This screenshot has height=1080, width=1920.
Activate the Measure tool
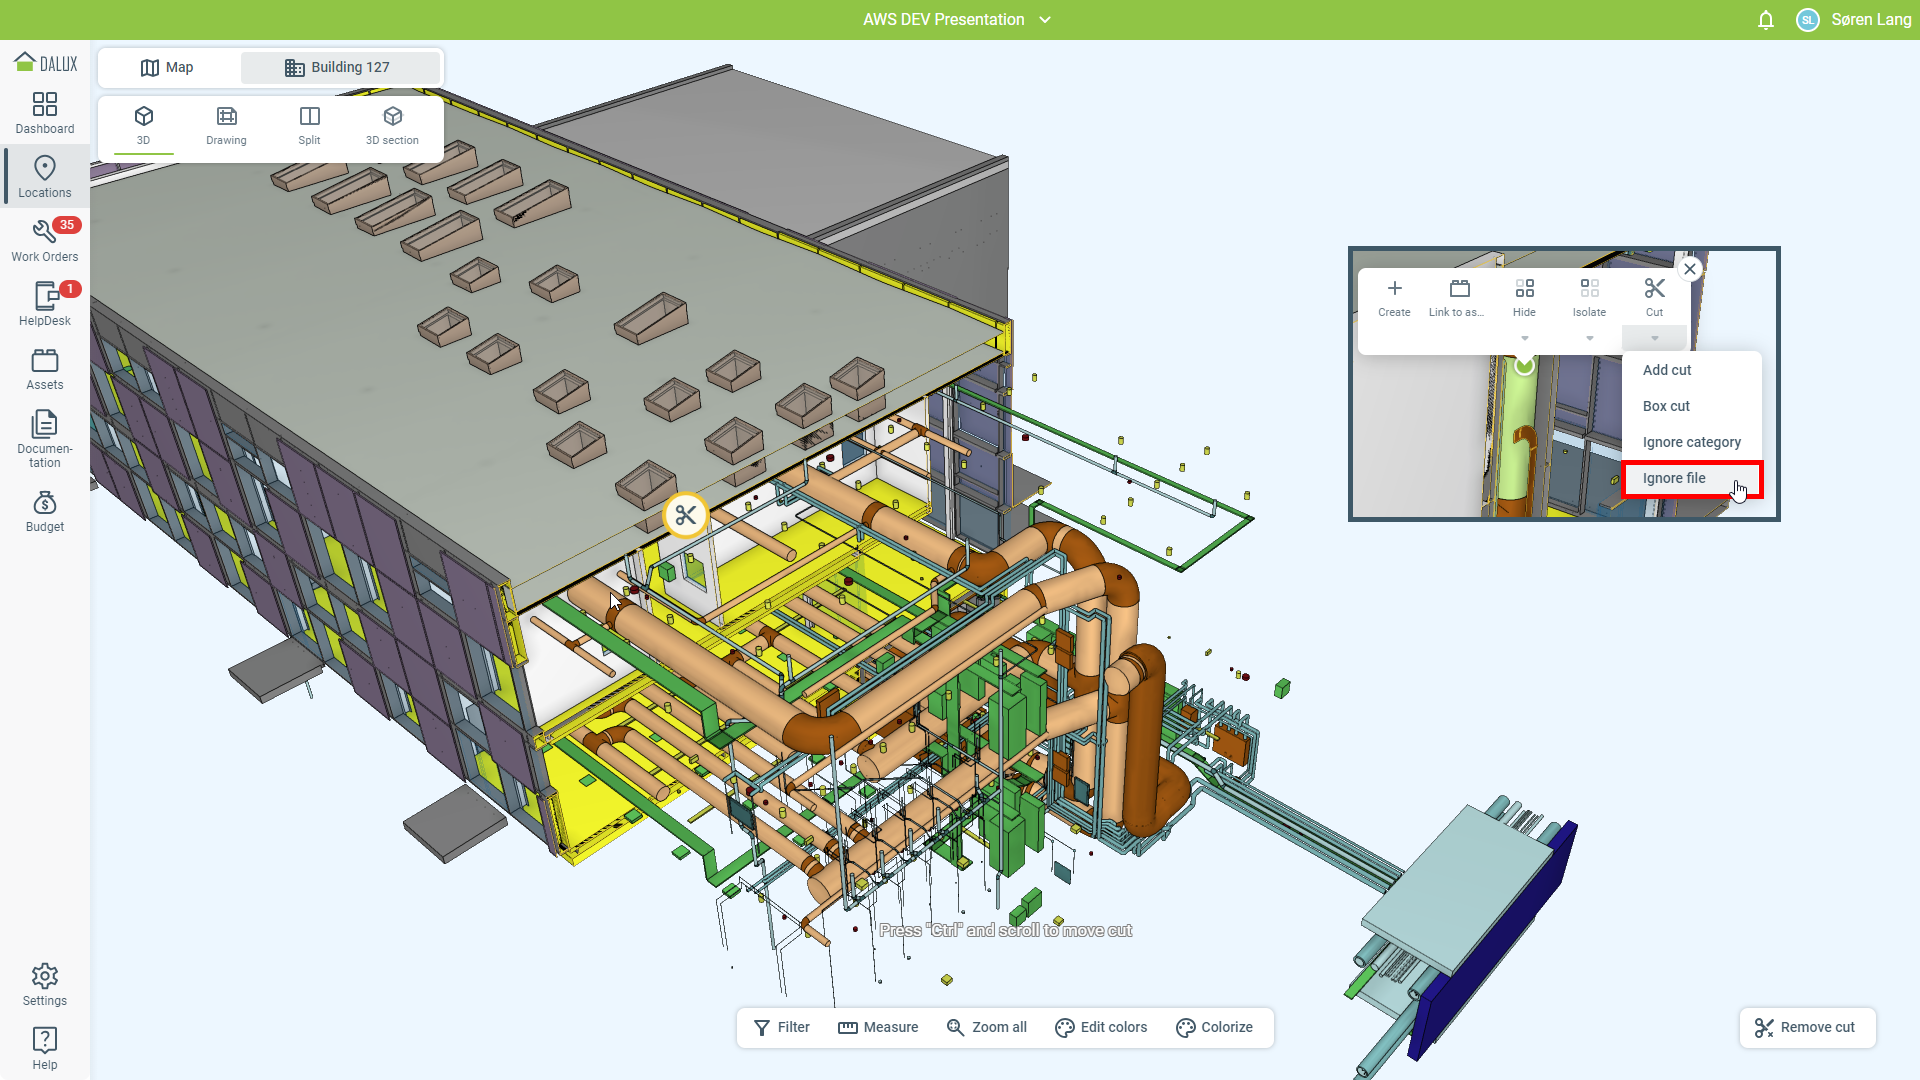point(878,1028)
